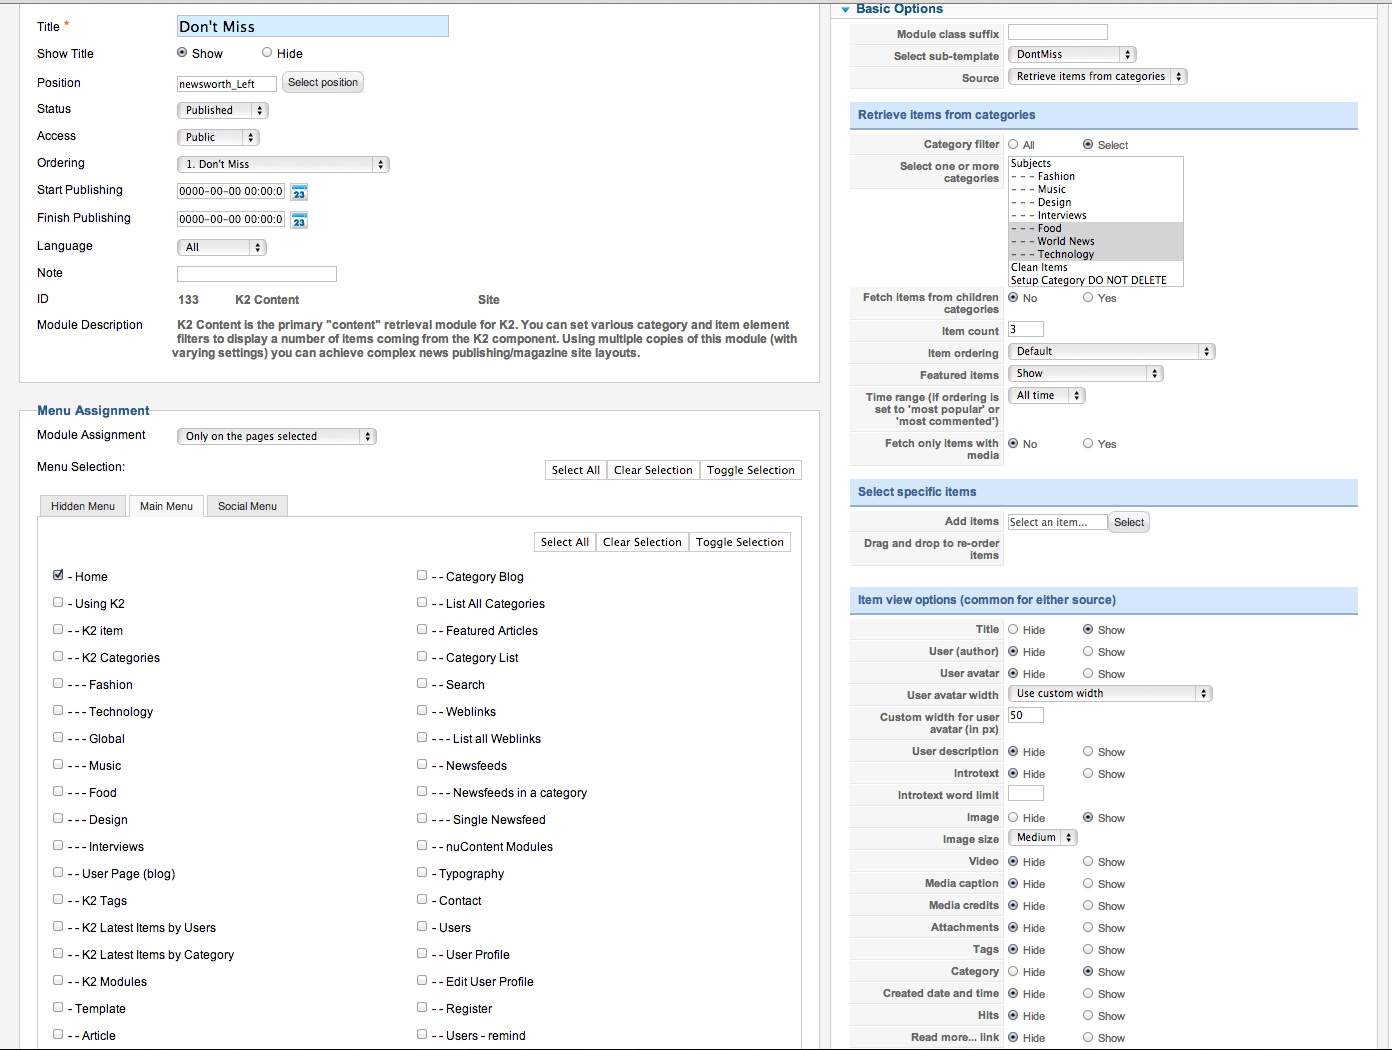
Task: Set User (author) to Show
Action: click(1088, 652)
